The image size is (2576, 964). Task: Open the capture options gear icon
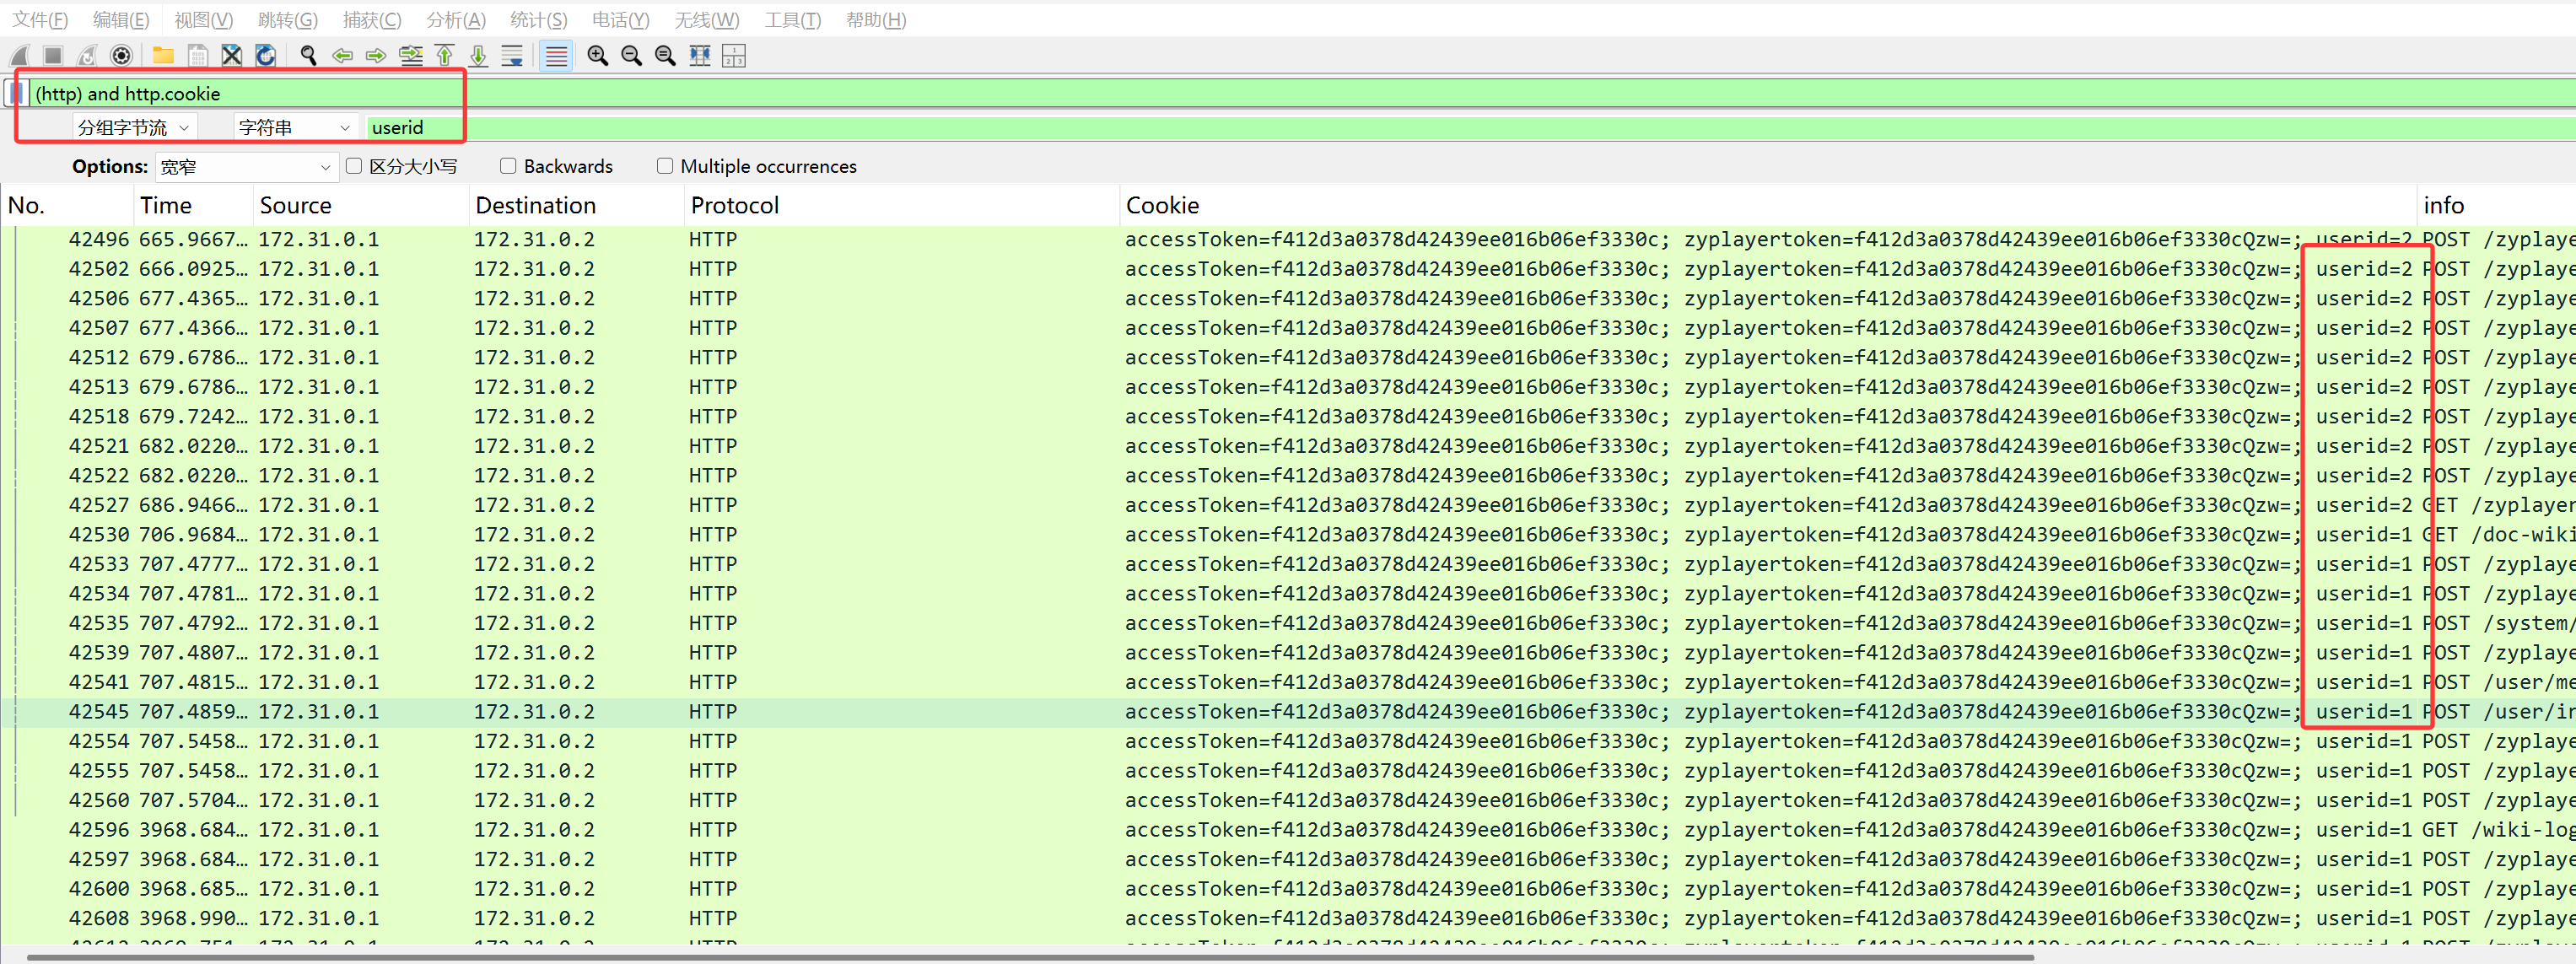tap(121, 56)
